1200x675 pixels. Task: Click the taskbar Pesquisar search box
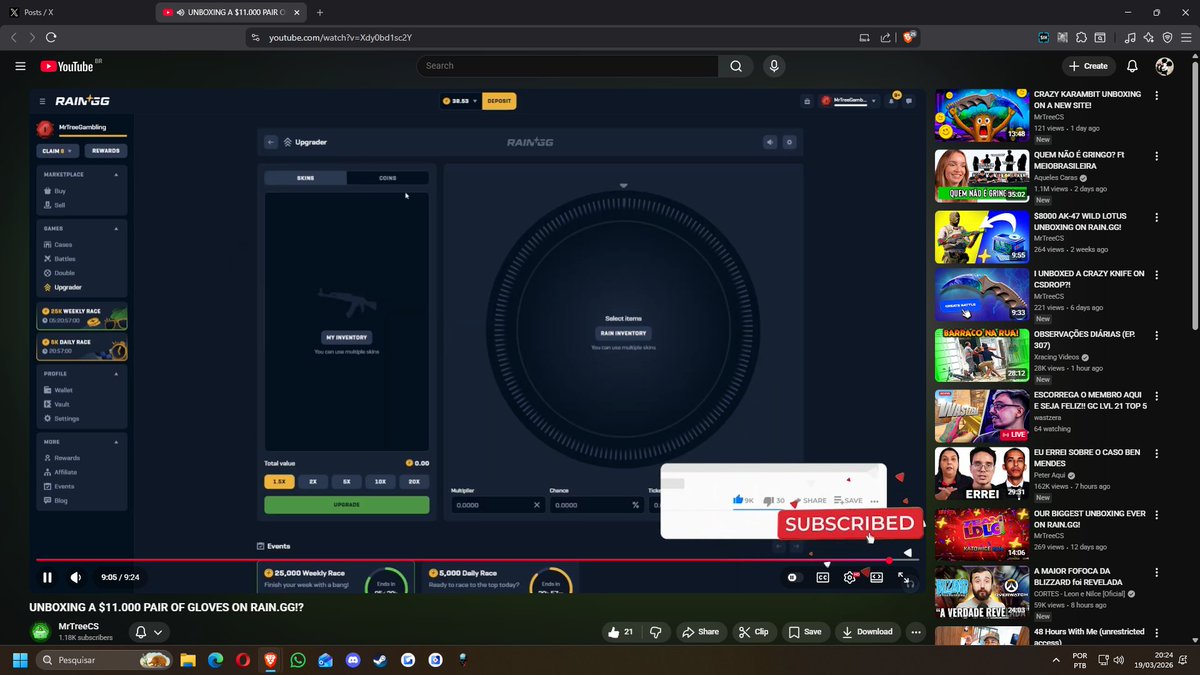click(104, 660)
